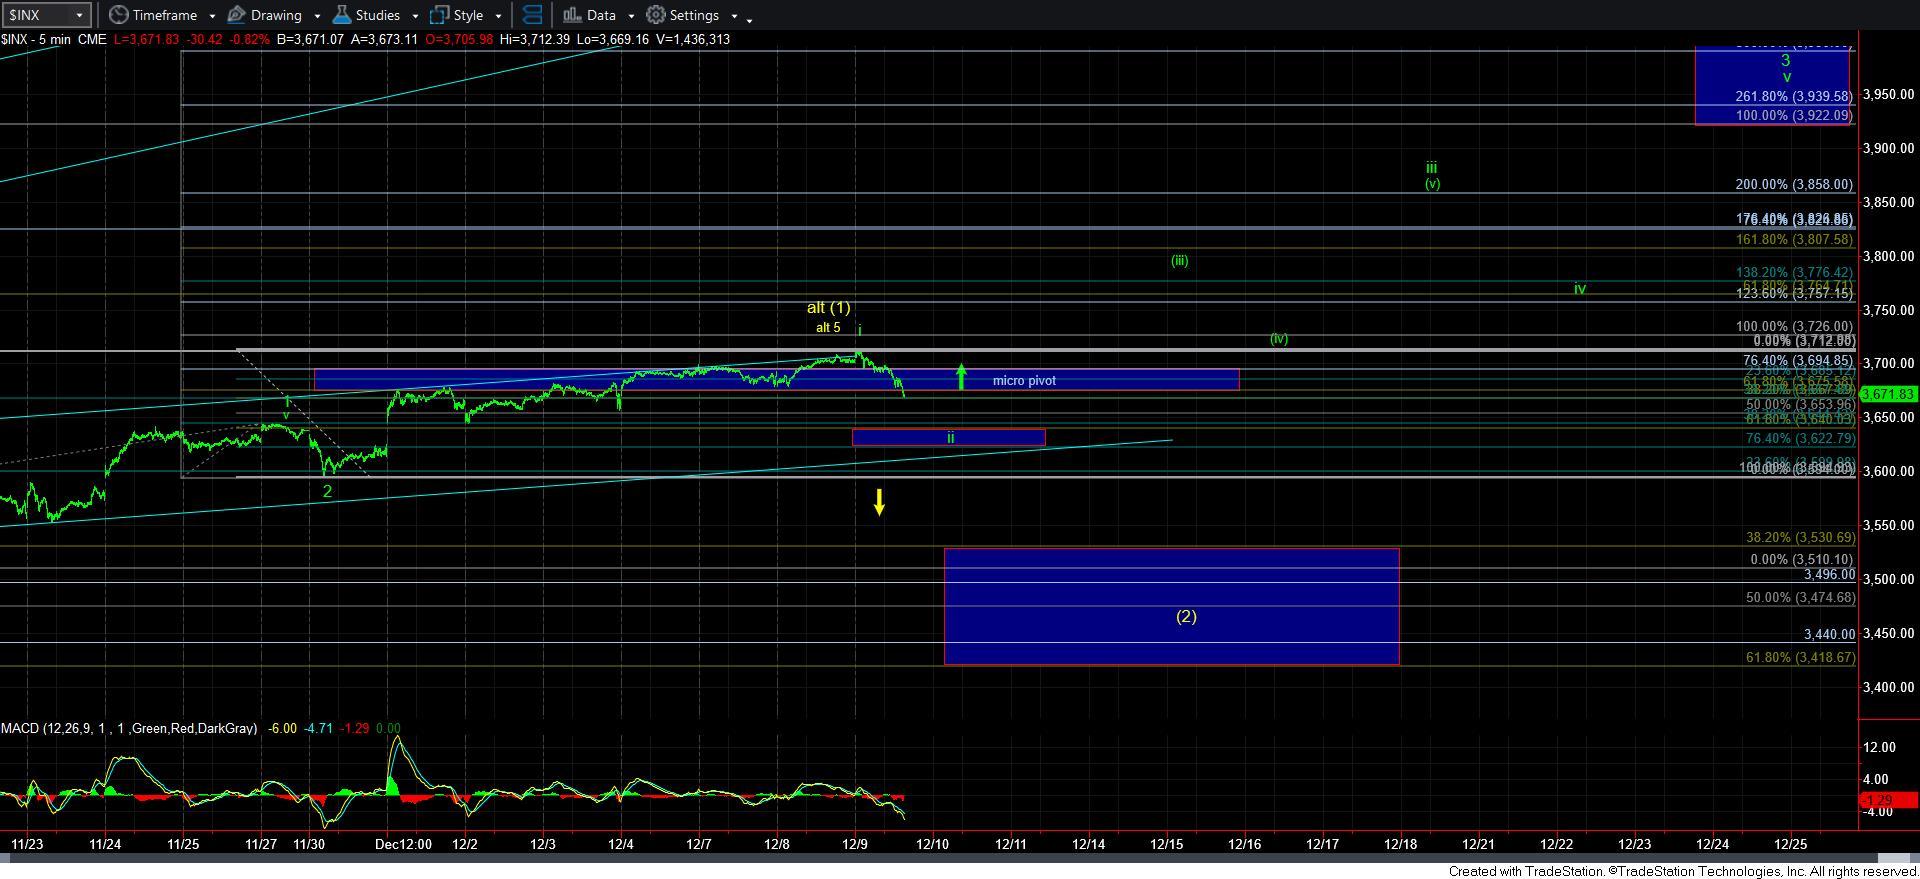
Task: Click the scroll handle at bottom right
Action: click(x=1895, y=858)
